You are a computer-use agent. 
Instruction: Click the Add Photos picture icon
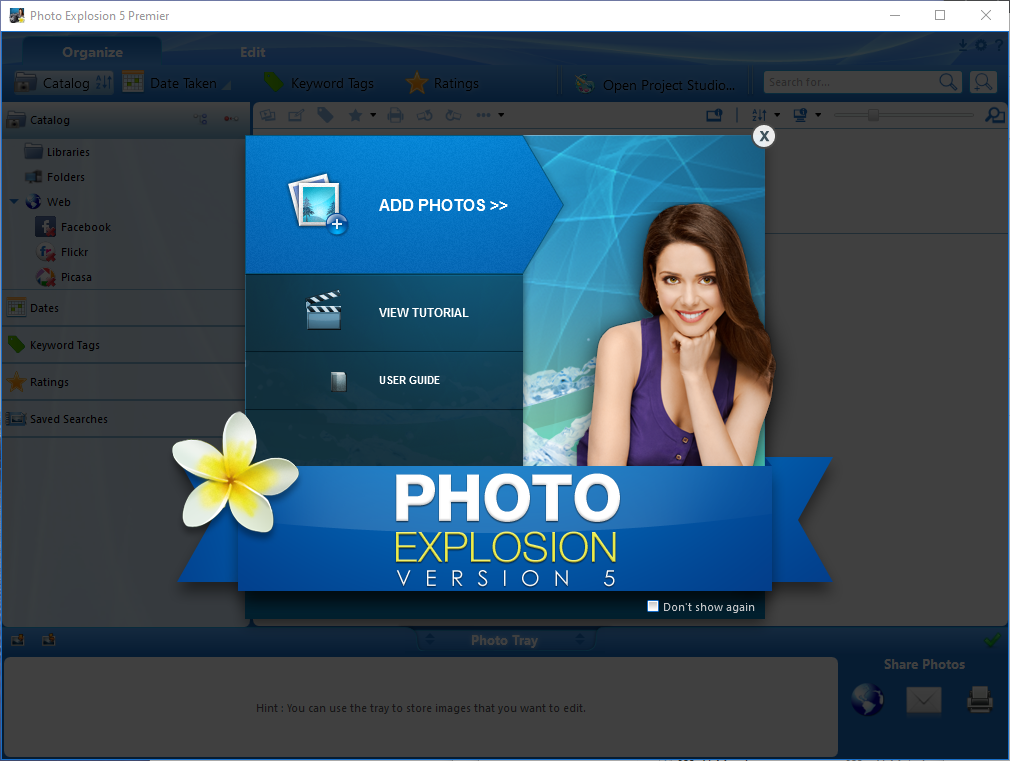pos(318,204)
